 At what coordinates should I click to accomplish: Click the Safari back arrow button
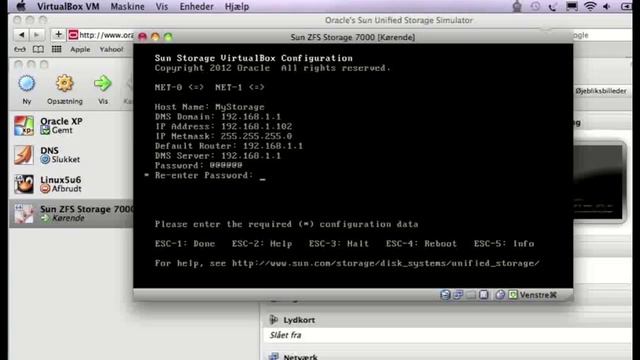[x=22, y=35]
